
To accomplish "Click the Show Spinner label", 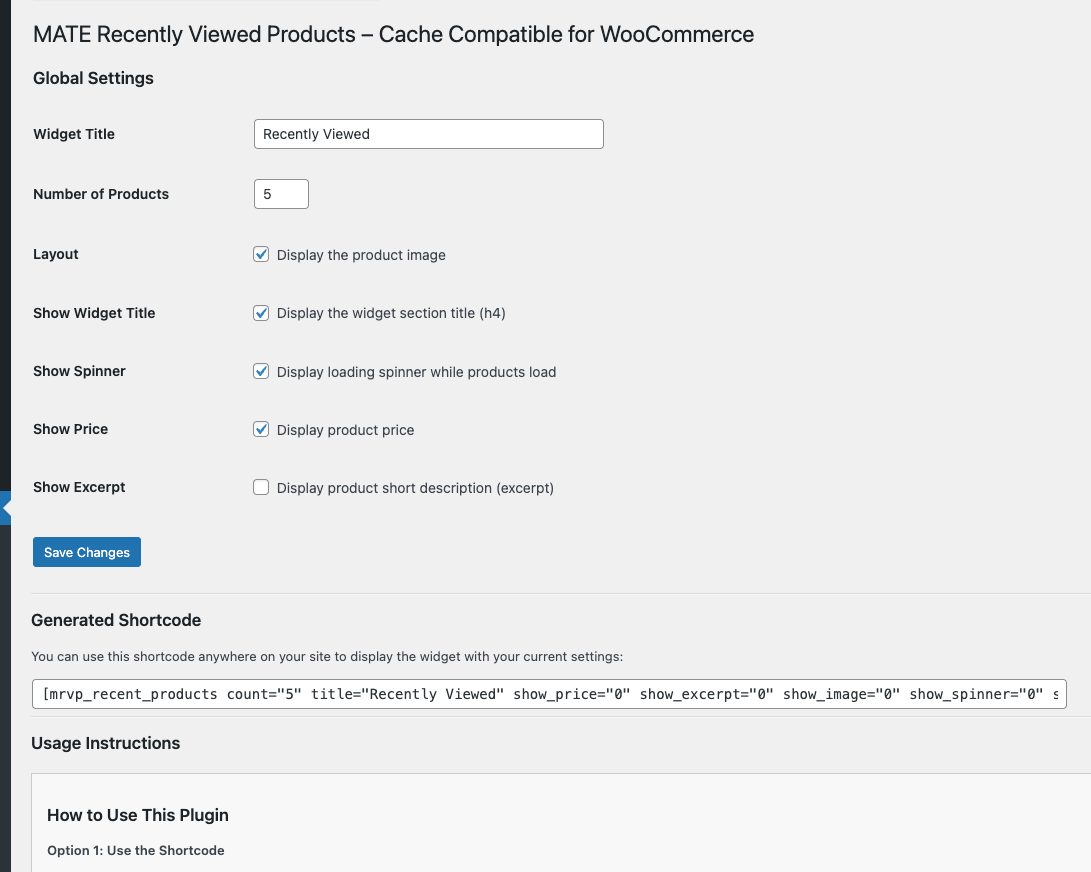I will (79, 371).
